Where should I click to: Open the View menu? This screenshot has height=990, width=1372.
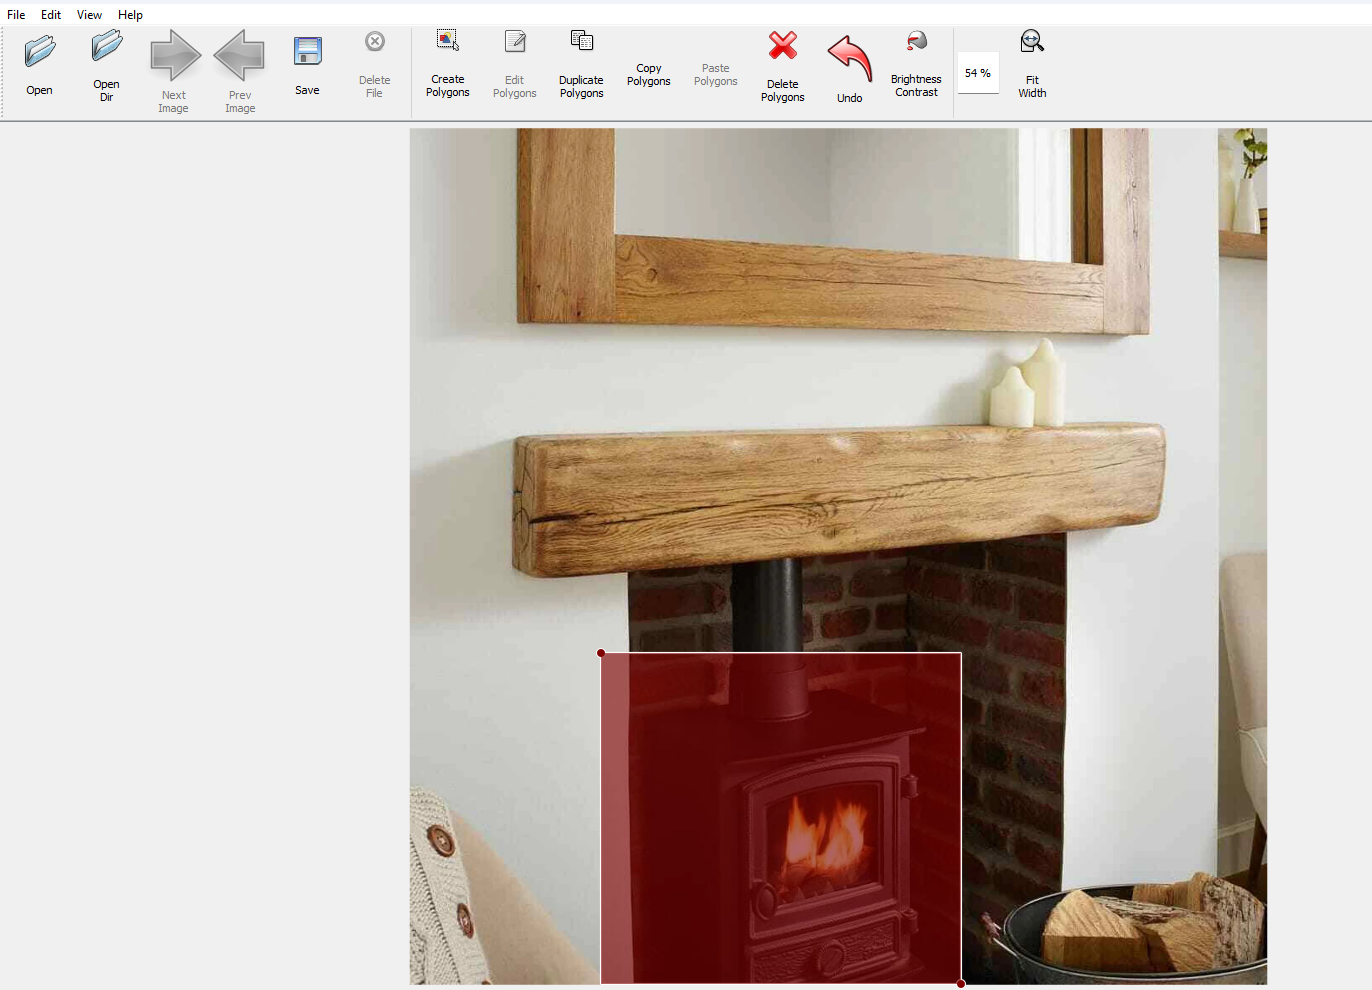89,15
